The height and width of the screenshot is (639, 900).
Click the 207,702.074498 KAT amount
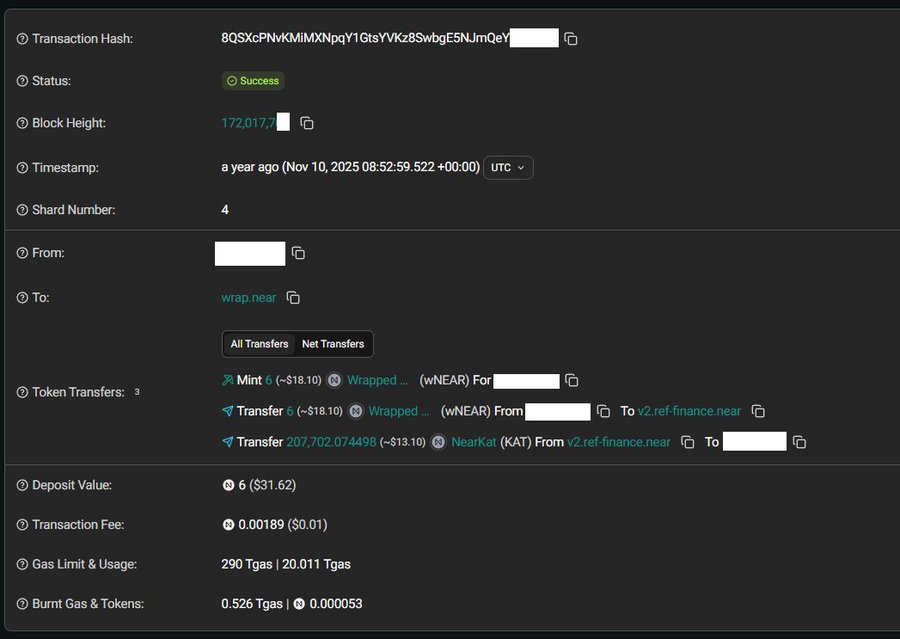pos(331,442)
